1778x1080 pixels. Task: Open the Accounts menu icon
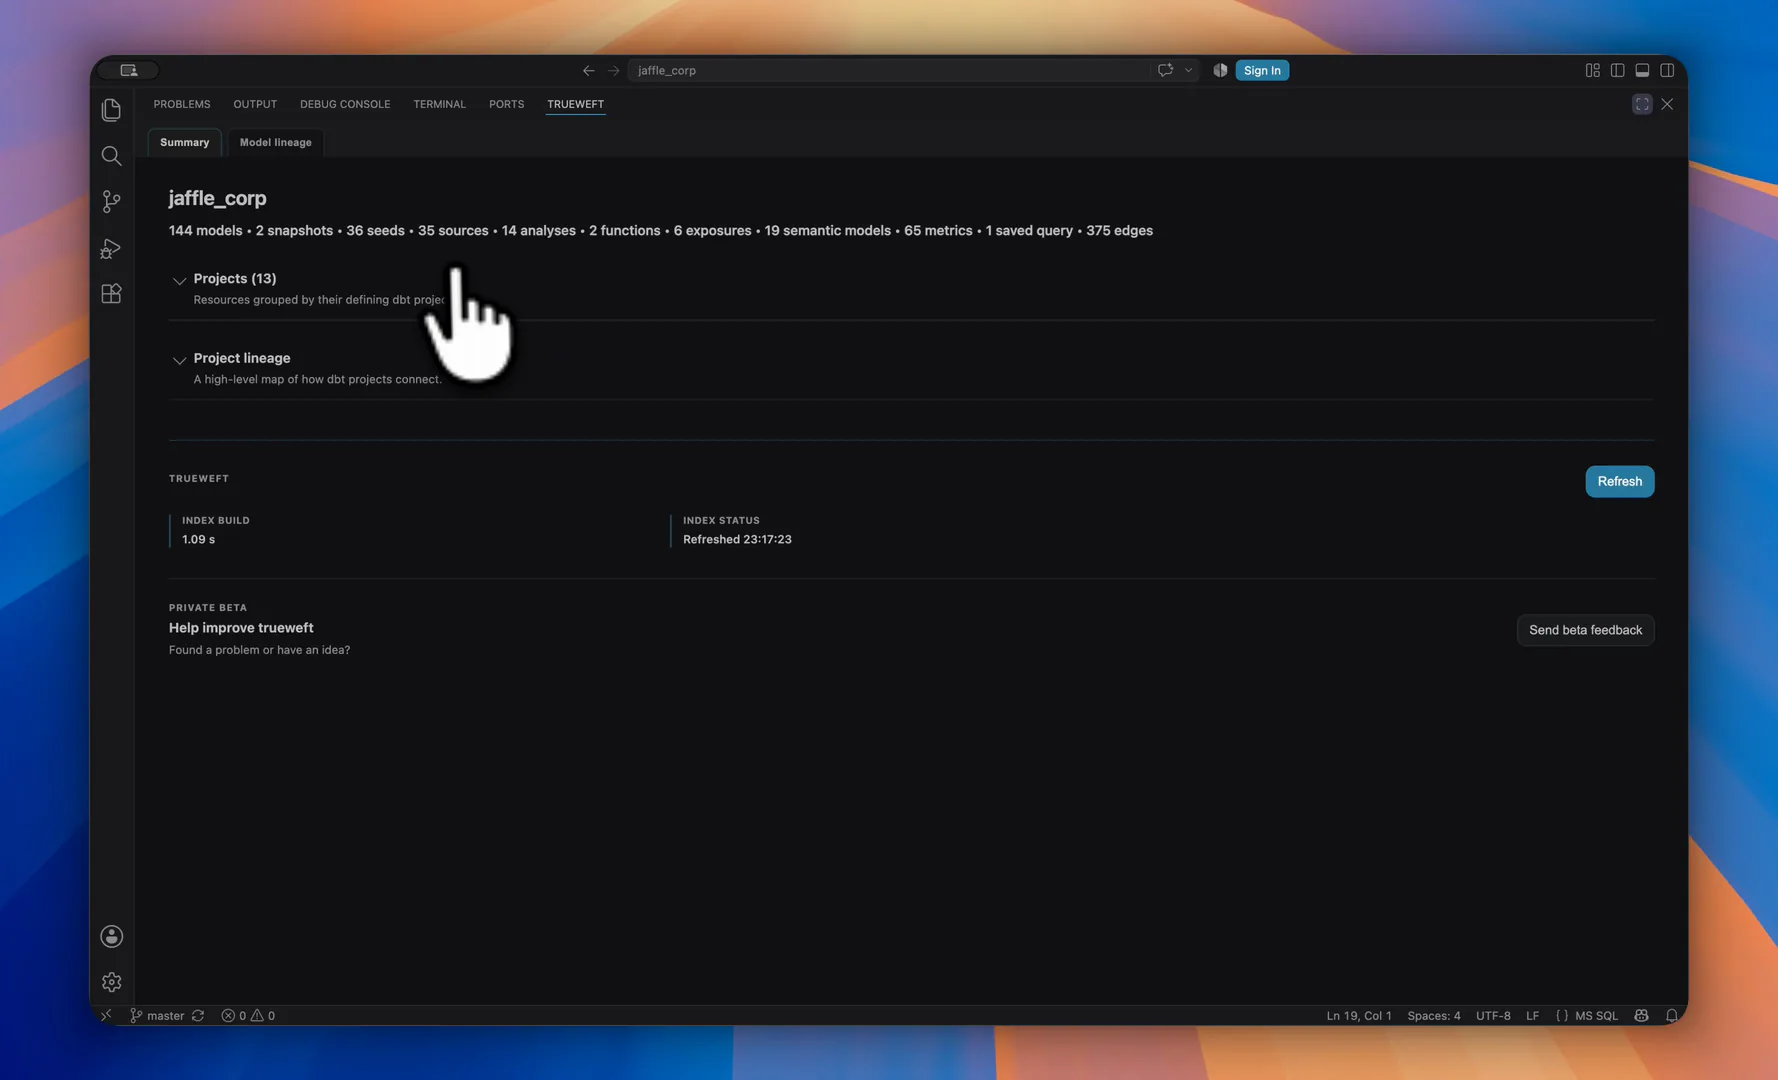[111, 936]
